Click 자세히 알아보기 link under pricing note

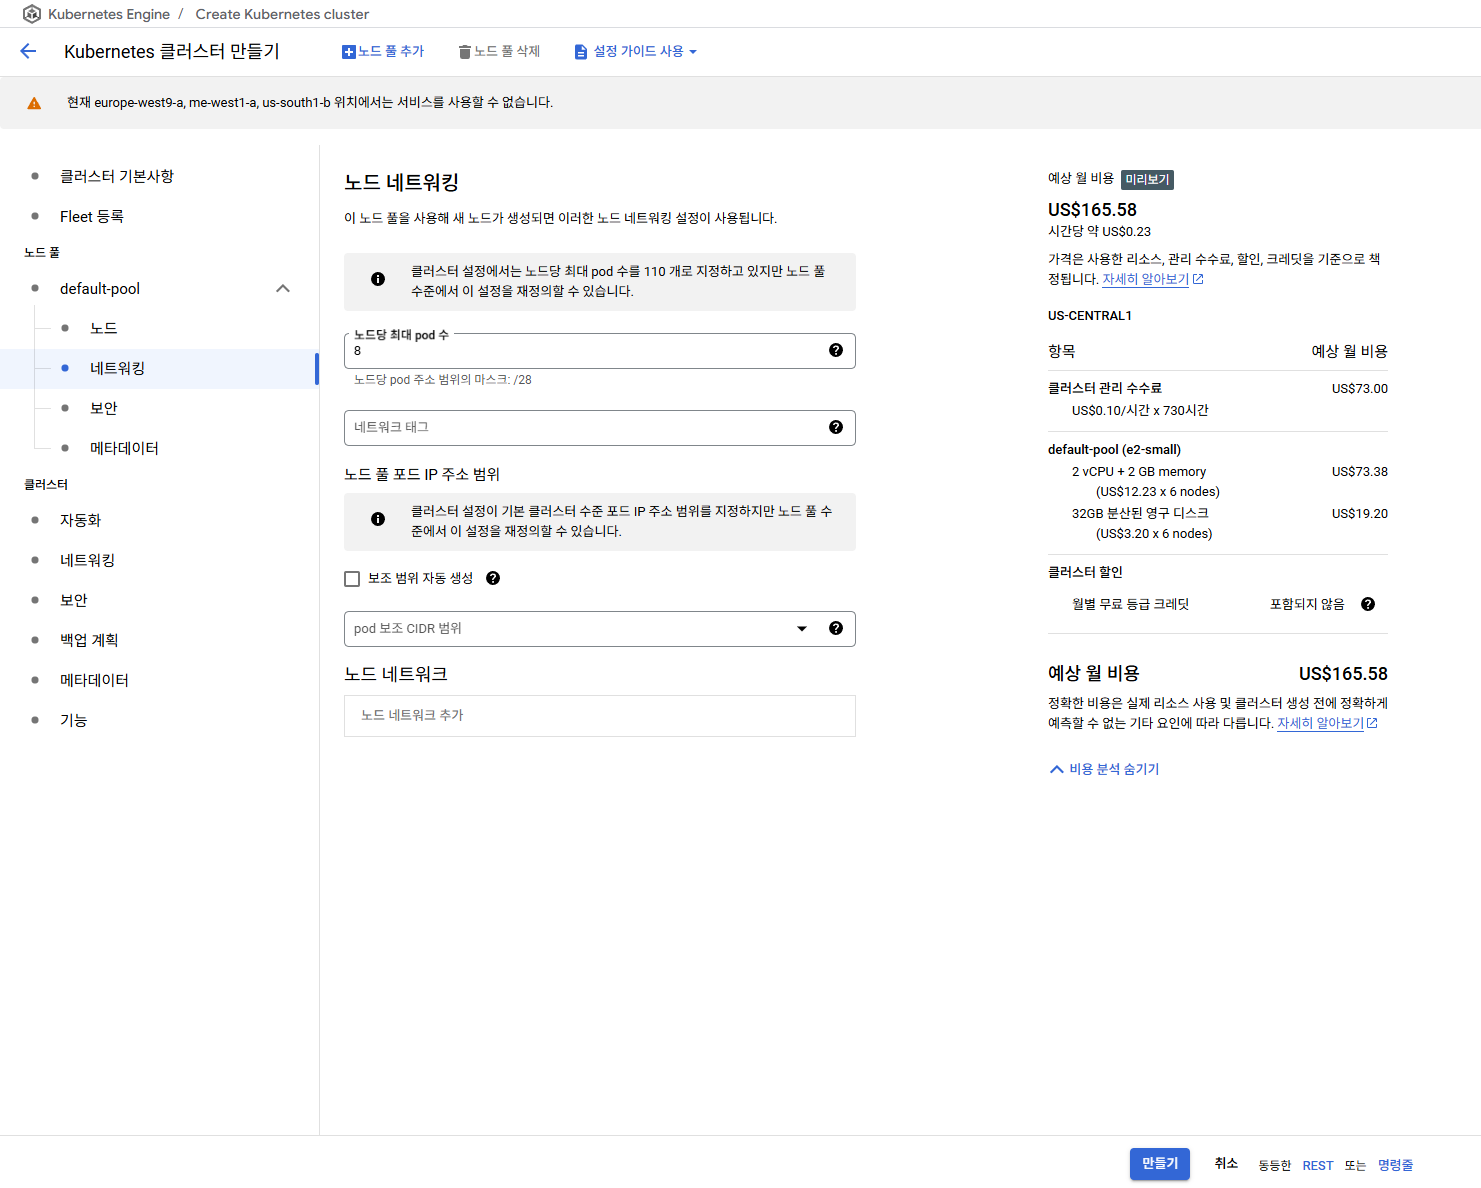point(1145,279)
